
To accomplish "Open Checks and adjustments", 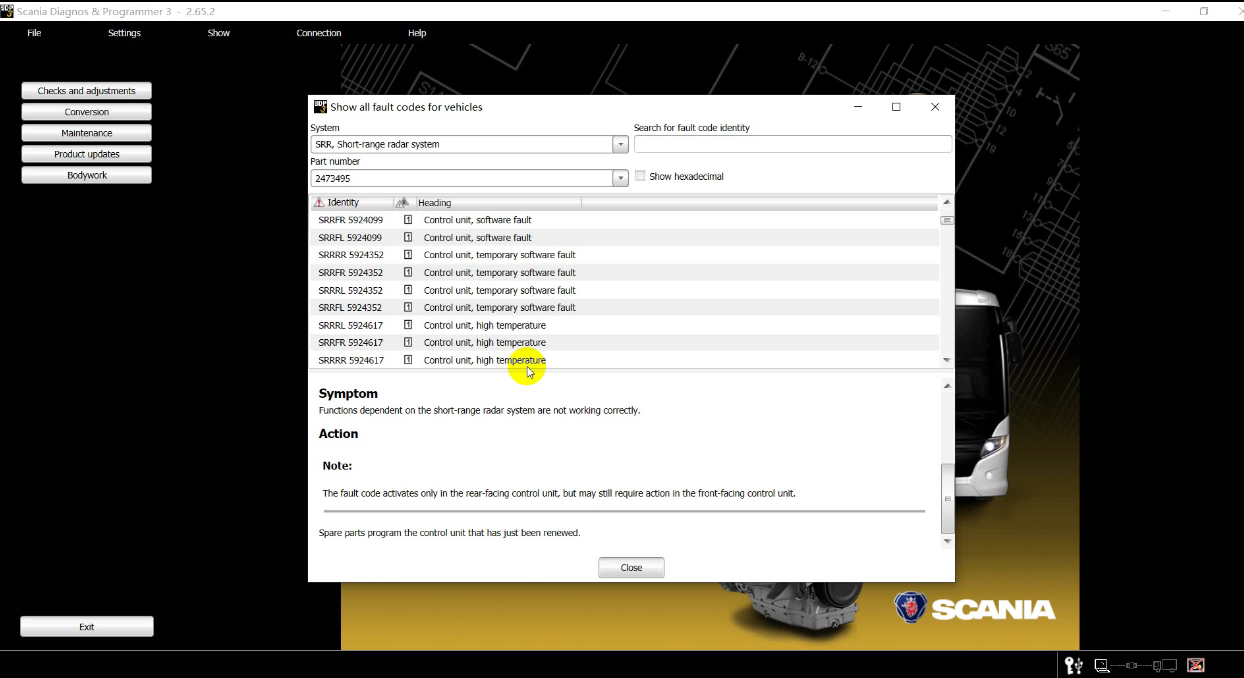I will point(86,91).
